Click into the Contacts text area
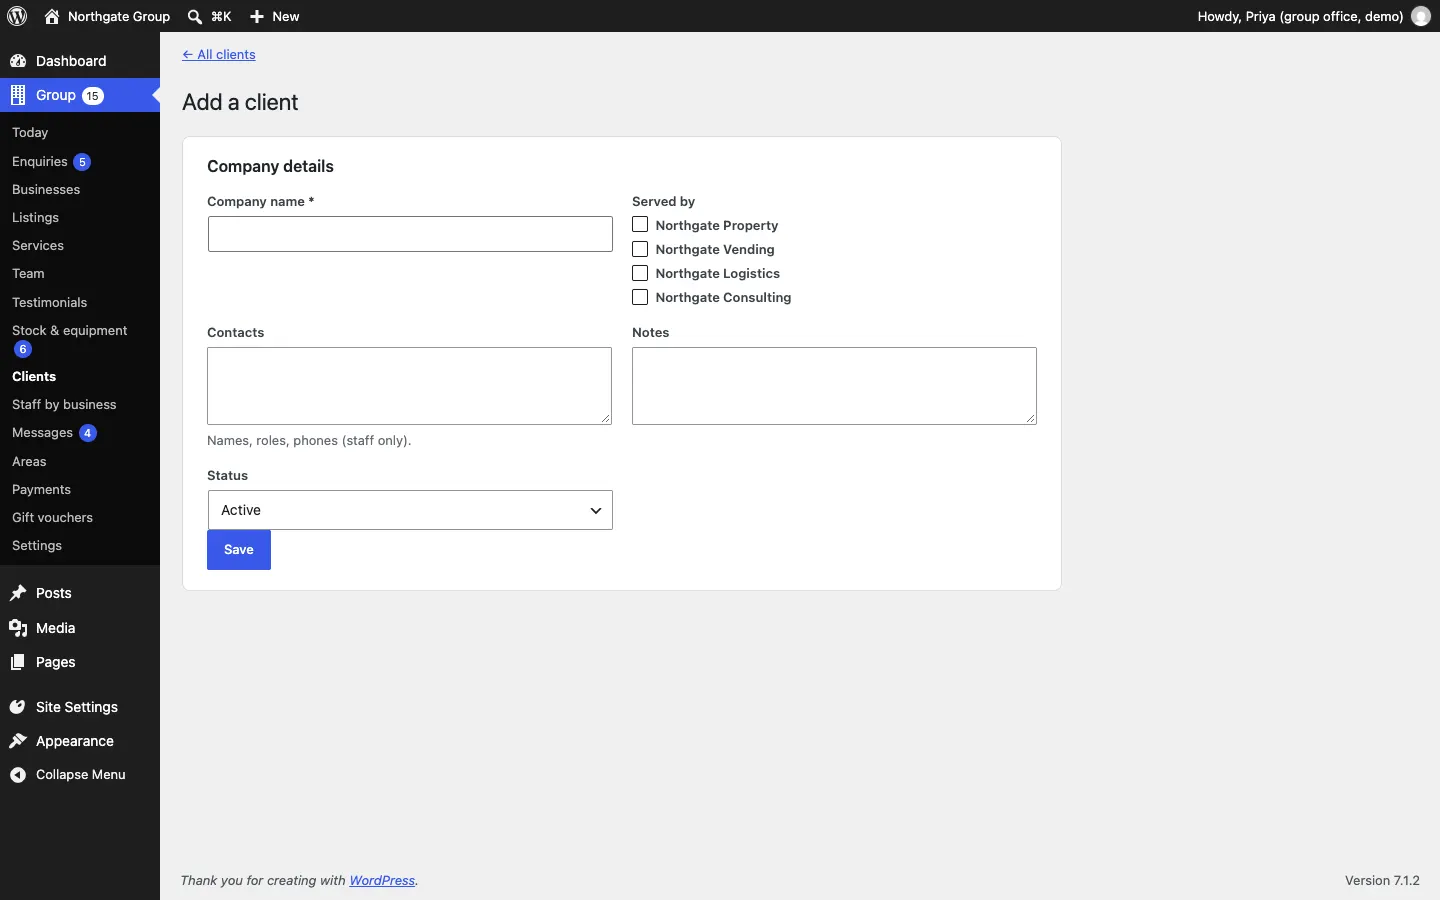Image resolution: width=1440 pixels, height=900 pixels. (410, 386)
